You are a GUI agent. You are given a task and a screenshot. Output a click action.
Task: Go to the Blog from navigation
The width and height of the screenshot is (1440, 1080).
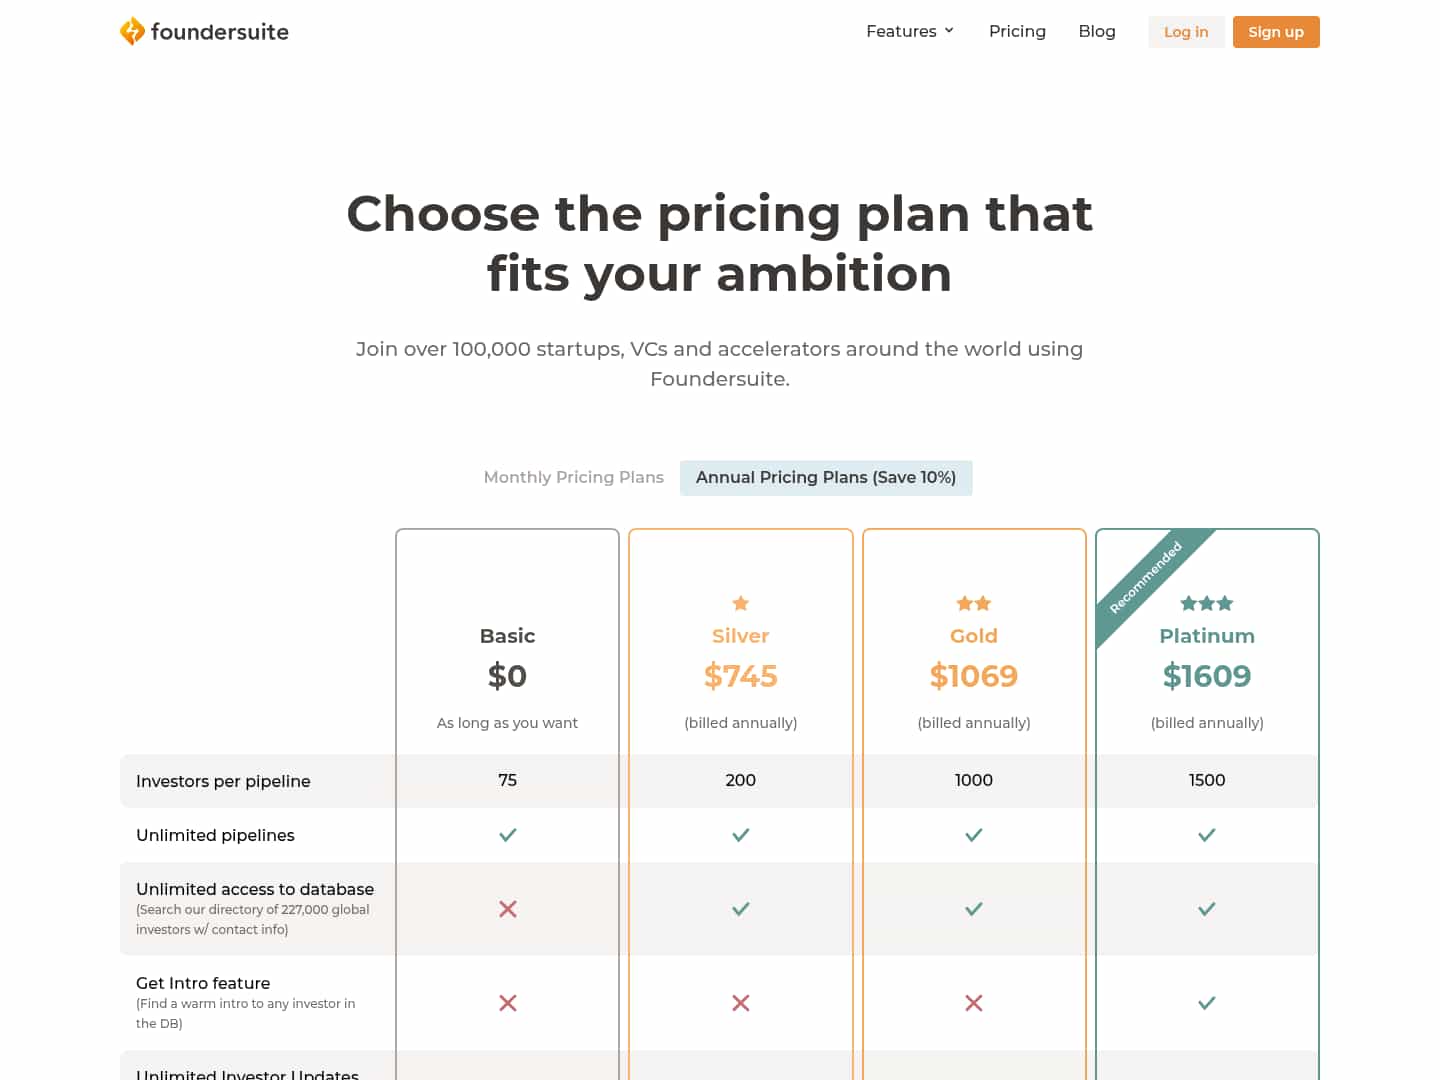point(1097,32)
